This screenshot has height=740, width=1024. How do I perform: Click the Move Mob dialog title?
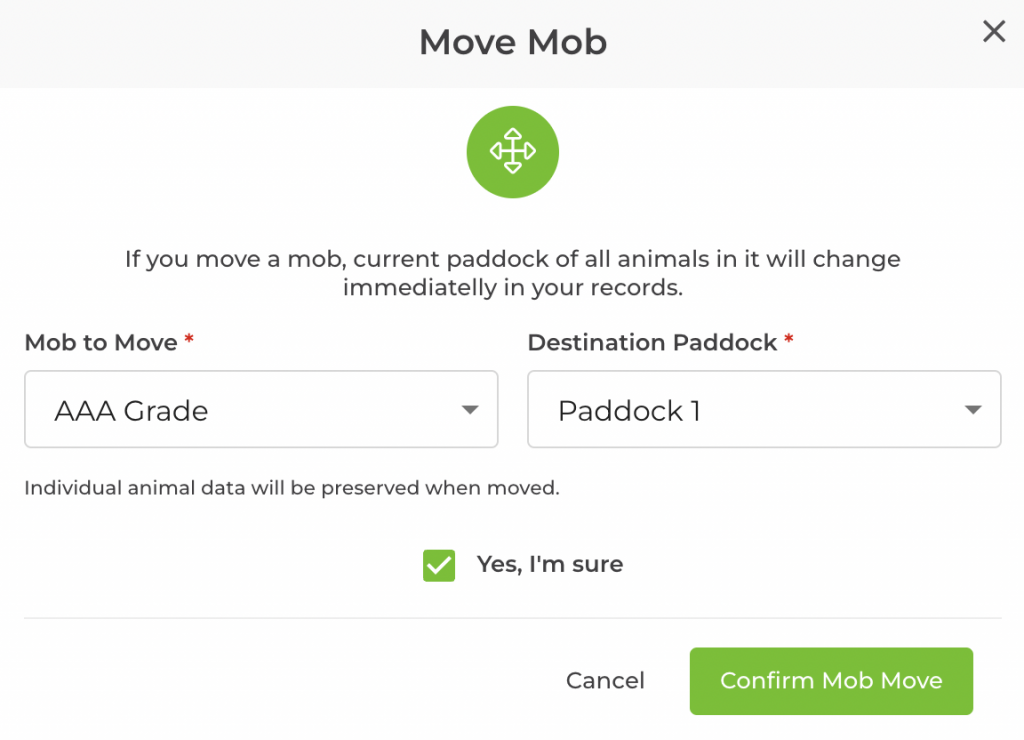tap(512, 42)
